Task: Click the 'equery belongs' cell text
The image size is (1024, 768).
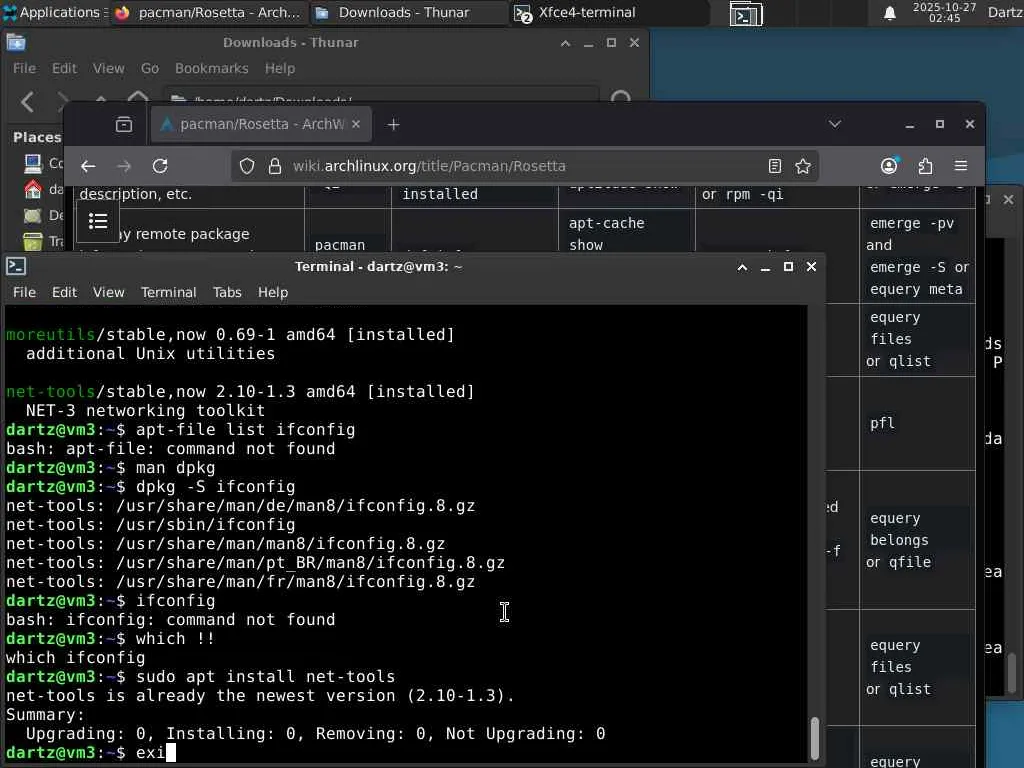Action: coord(899,529)
